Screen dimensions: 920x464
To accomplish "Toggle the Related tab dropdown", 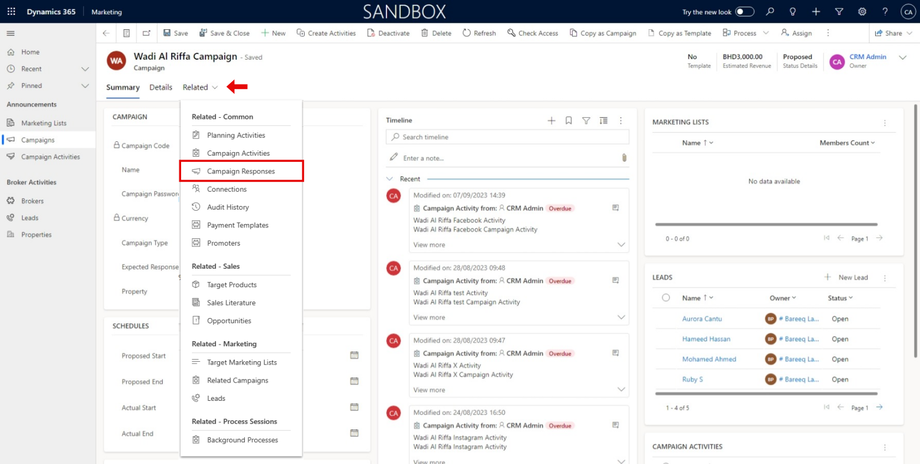I will tap(200, 87).
